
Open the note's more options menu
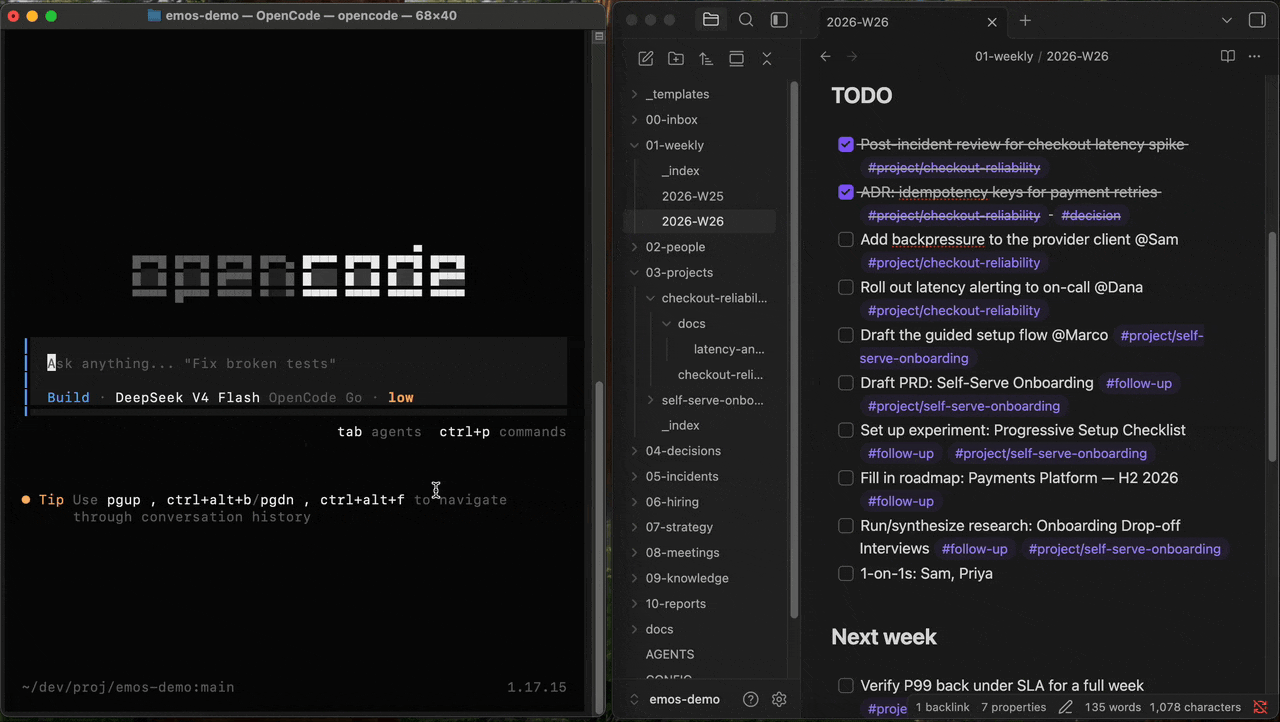[x=1255, y=56]
